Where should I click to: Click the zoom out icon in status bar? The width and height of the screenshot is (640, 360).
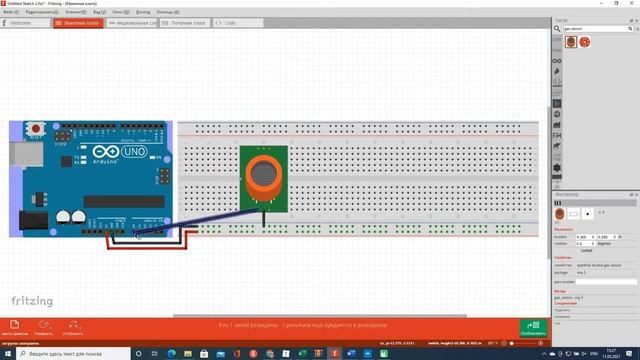point(504,343)
